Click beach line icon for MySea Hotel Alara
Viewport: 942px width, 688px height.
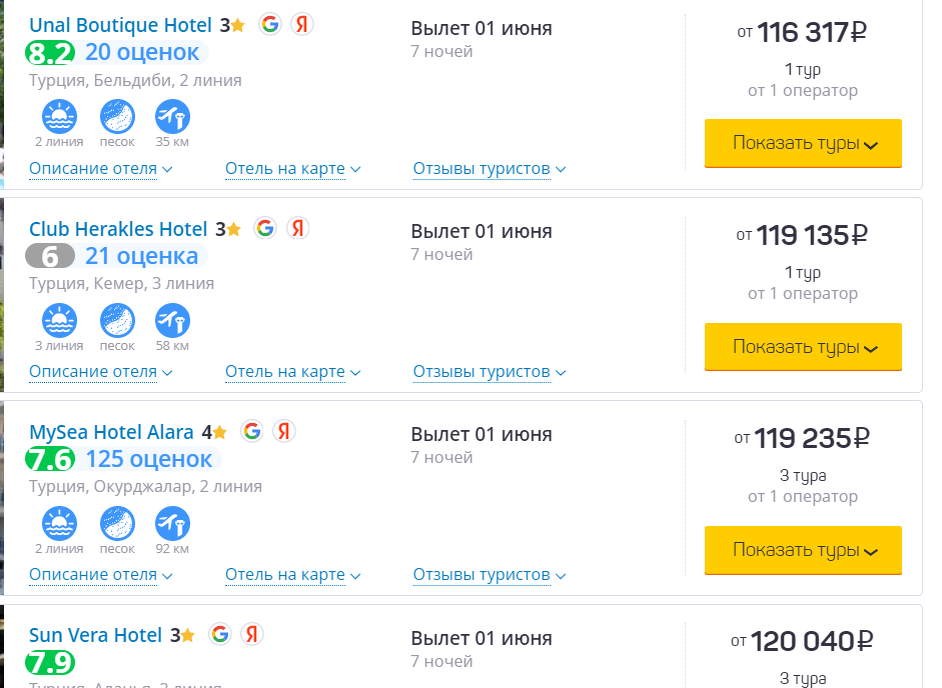tap(59, 524)
